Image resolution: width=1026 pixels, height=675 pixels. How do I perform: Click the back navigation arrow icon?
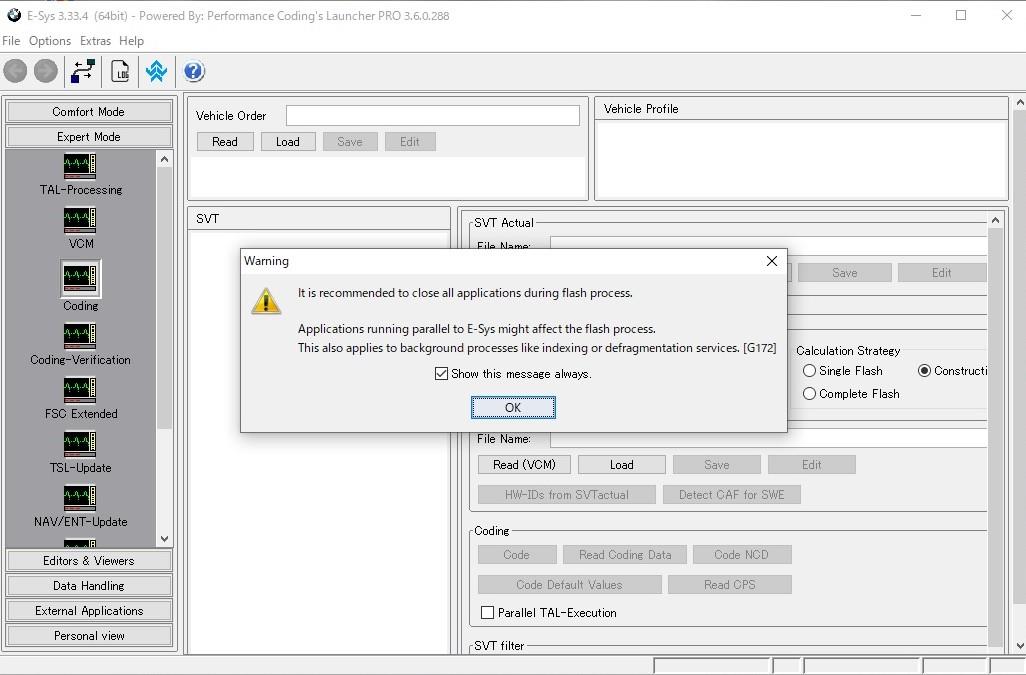tap(16, 71)
